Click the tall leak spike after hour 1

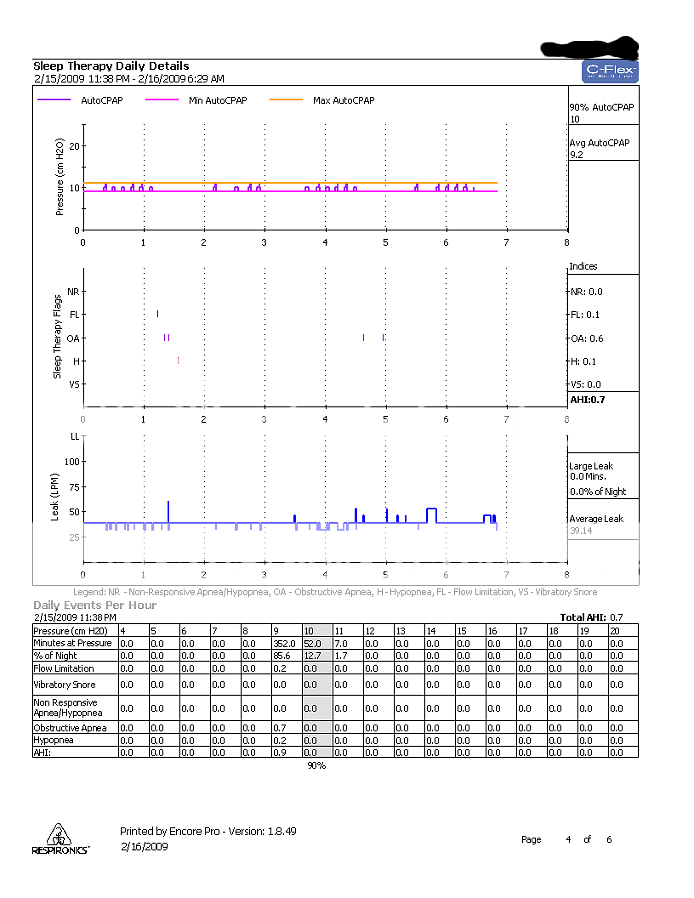pos(168,510)
